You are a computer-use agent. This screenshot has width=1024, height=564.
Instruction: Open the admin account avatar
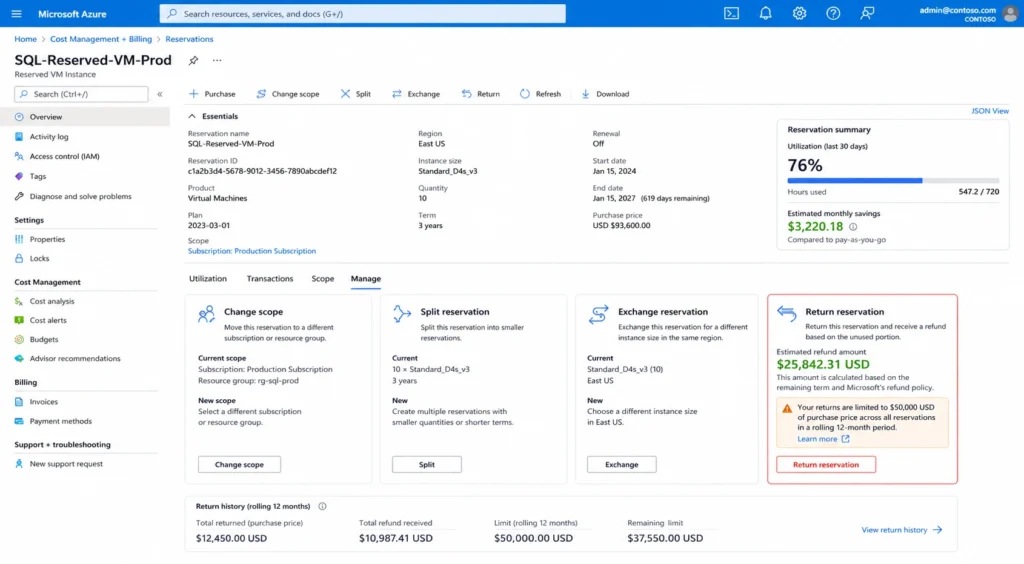tap(1010, 14)
